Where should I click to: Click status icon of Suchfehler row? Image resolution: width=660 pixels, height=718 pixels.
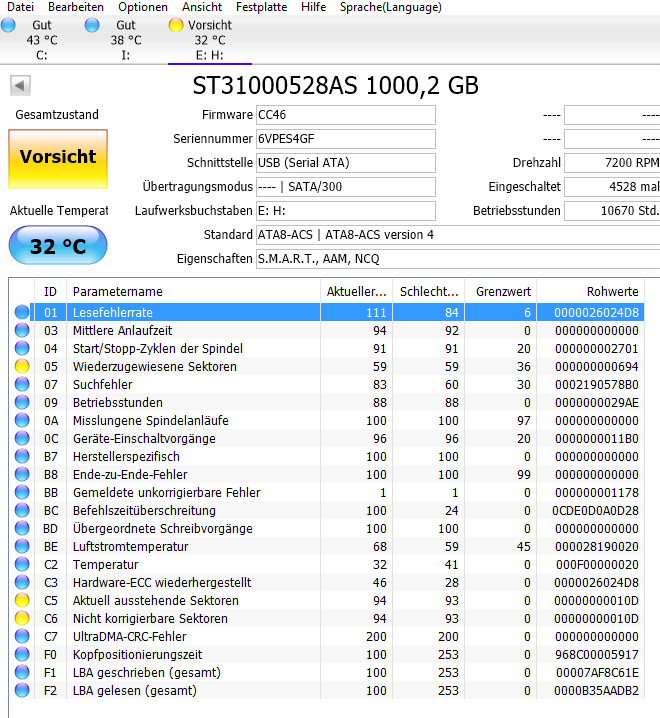tap(22, 384)
